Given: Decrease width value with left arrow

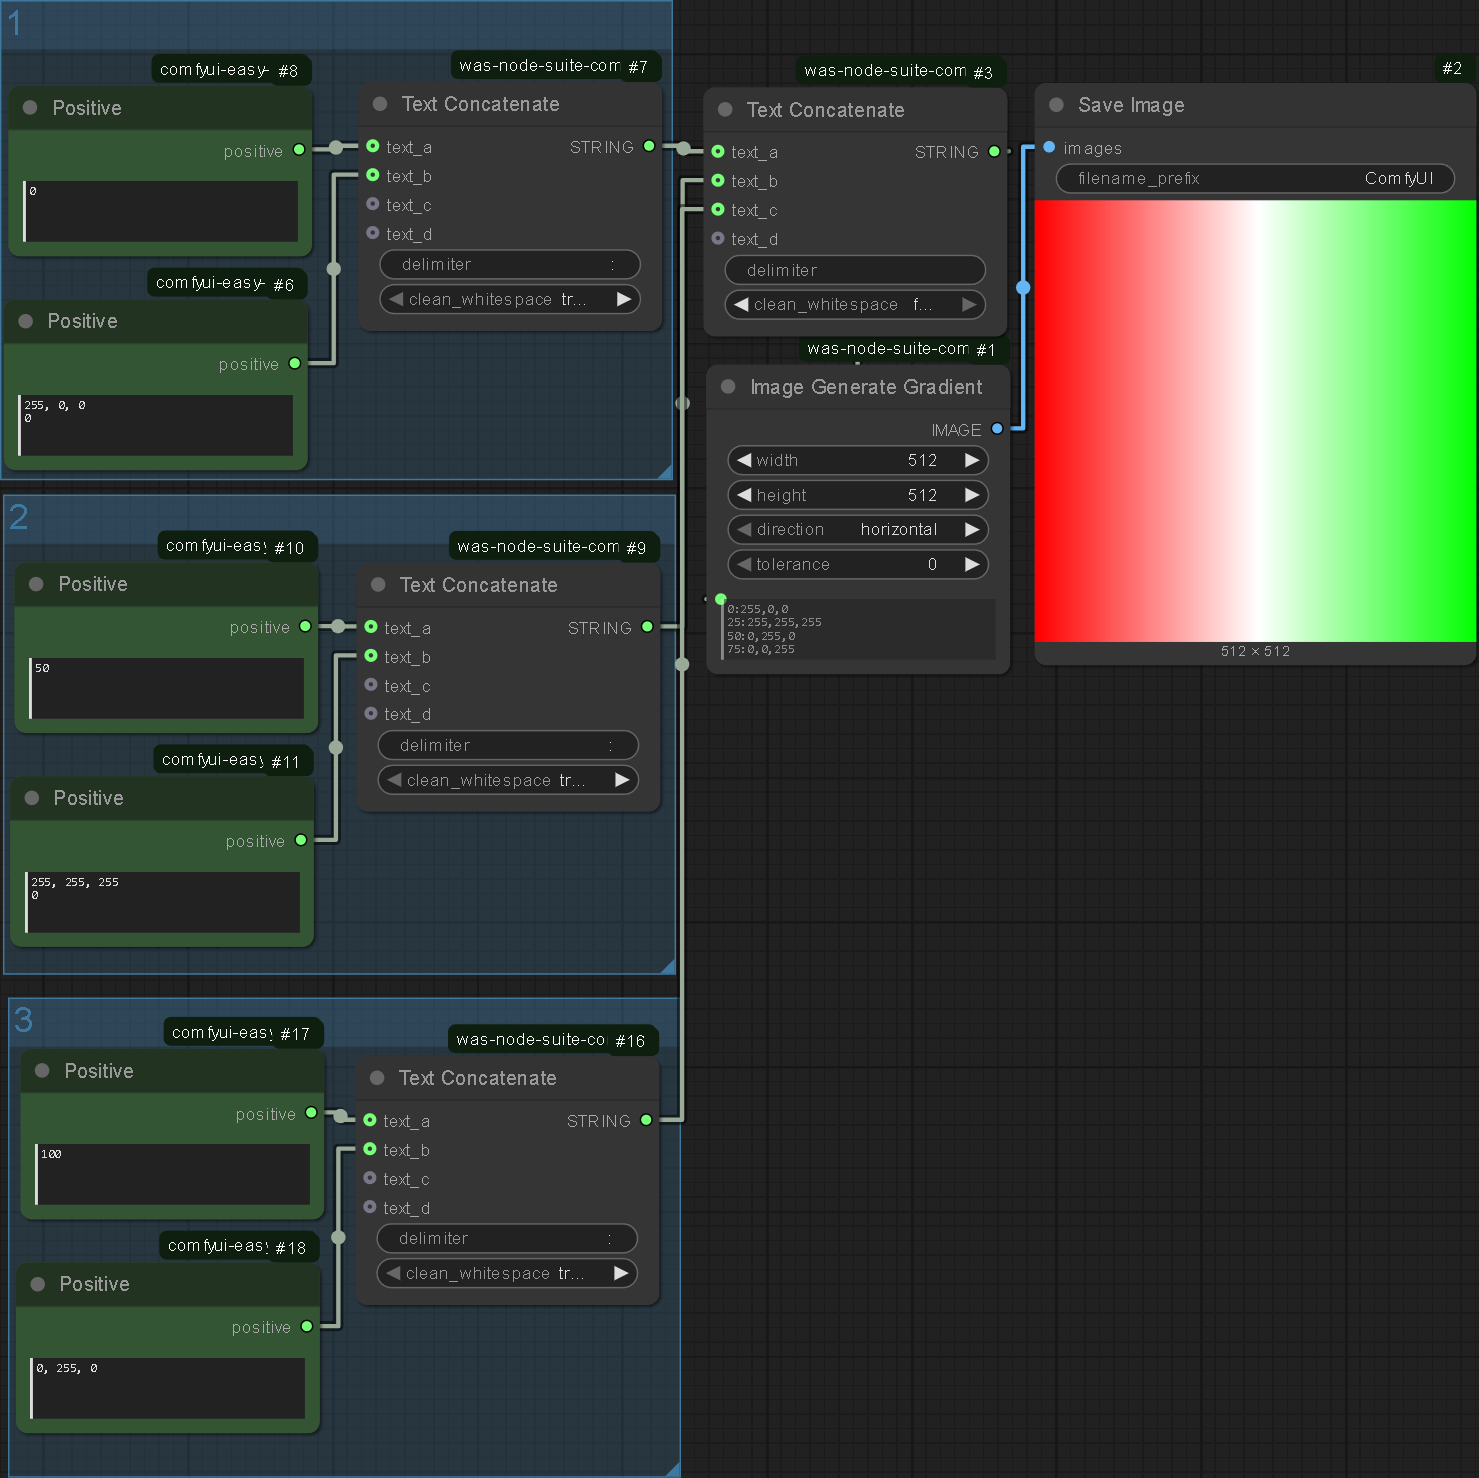Looking at the screenshot, I should (x=744, y=460).
